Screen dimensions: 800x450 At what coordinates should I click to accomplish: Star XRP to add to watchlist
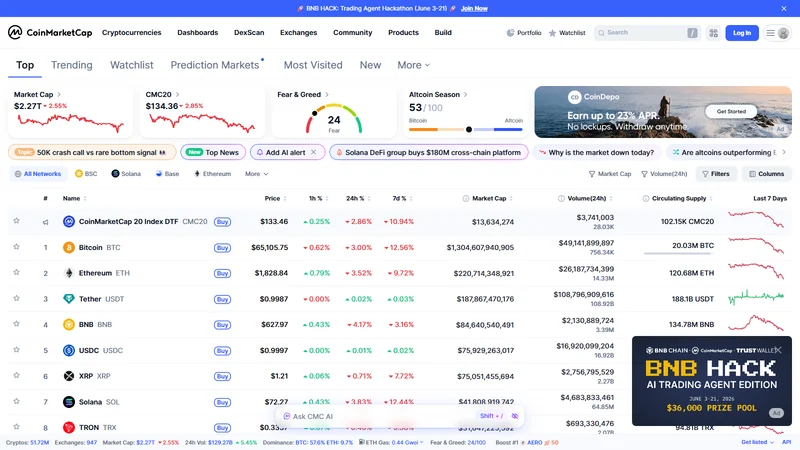click(x=16, y=376)
